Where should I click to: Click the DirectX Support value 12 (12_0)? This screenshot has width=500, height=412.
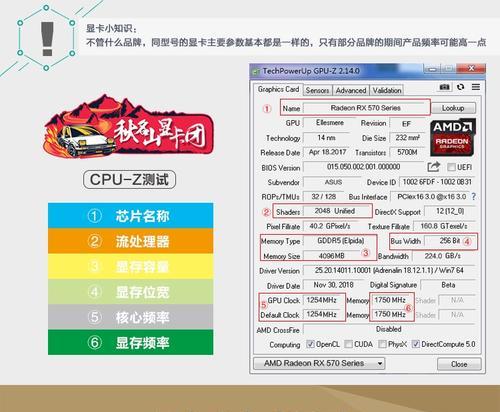coord(450,211)
